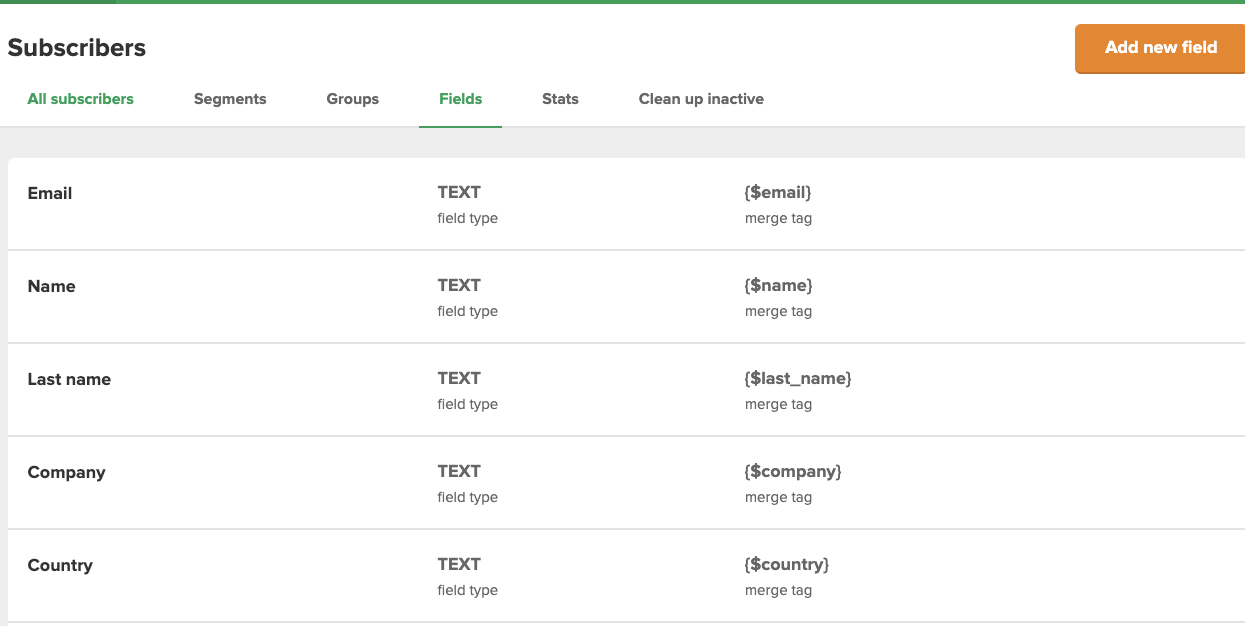This screenshot has height=626, width=1245.
Task: Click the TEXT field type of Email
Action: pos(459,192)
